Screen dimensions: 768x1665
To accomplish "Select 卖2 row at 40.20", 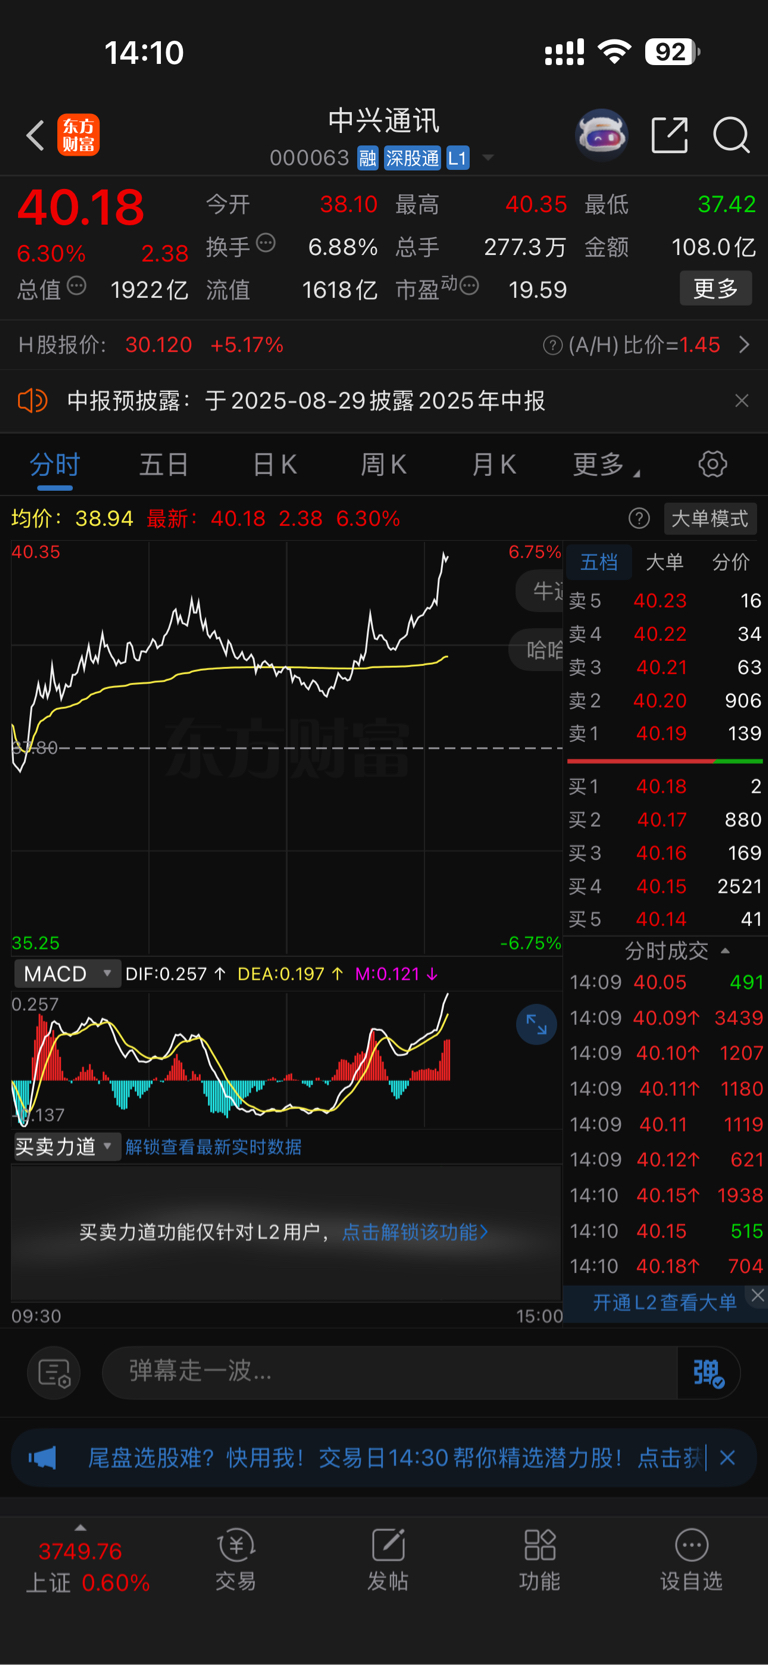I will [x=665, y=701].
